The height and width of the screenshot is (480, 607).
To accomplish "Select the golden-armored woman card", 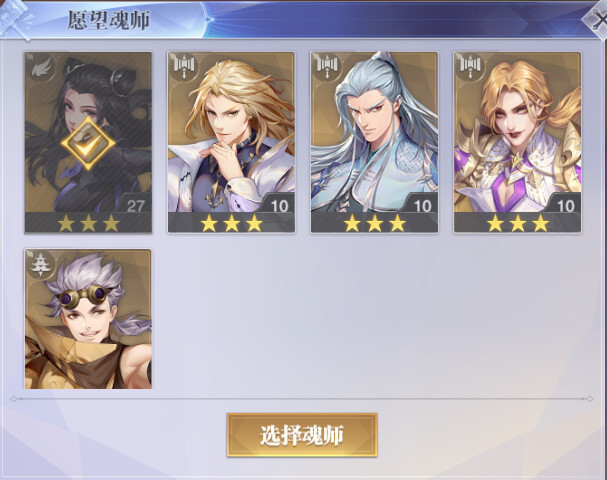I will 518,142.
